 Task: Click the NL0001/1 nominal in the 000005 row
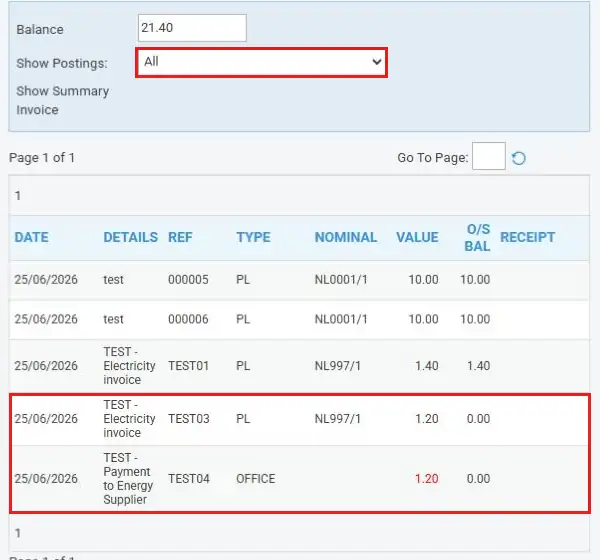[341, 280]
